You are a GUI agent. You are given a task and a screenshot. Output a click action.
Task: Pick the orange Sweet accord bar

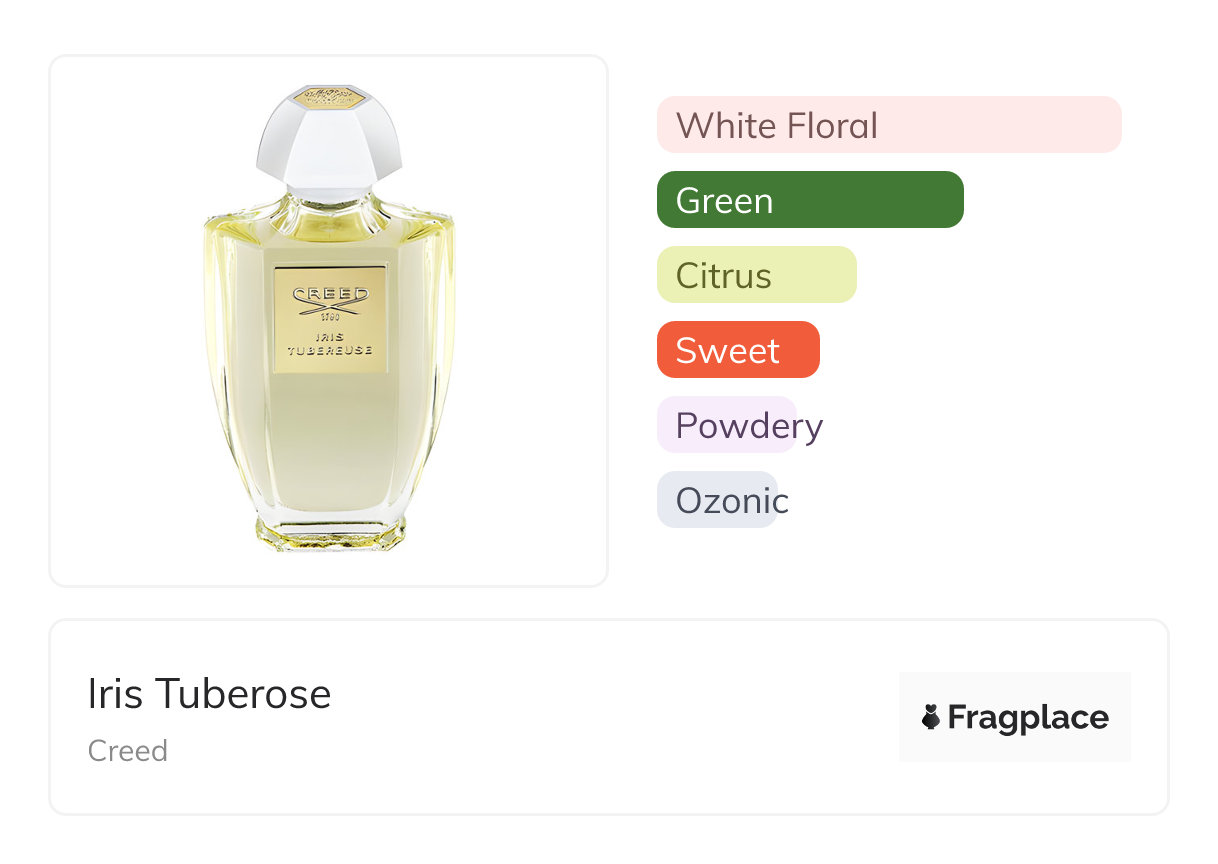(x=737, y=350)
